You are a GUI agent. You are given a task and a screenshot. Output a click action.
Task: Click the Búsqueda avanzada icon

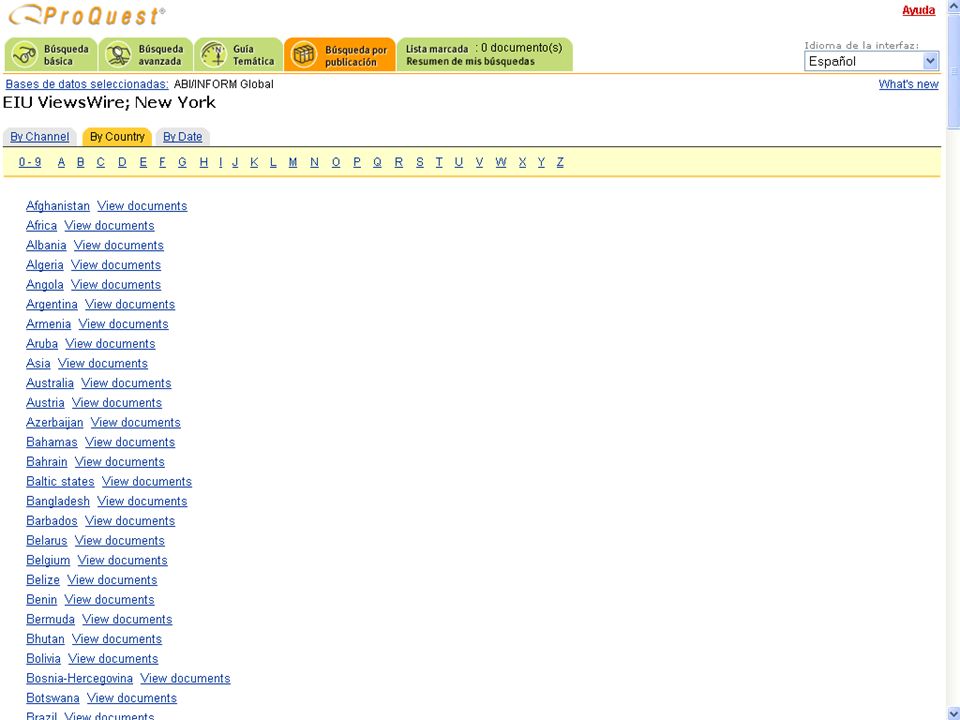[118, 55]
